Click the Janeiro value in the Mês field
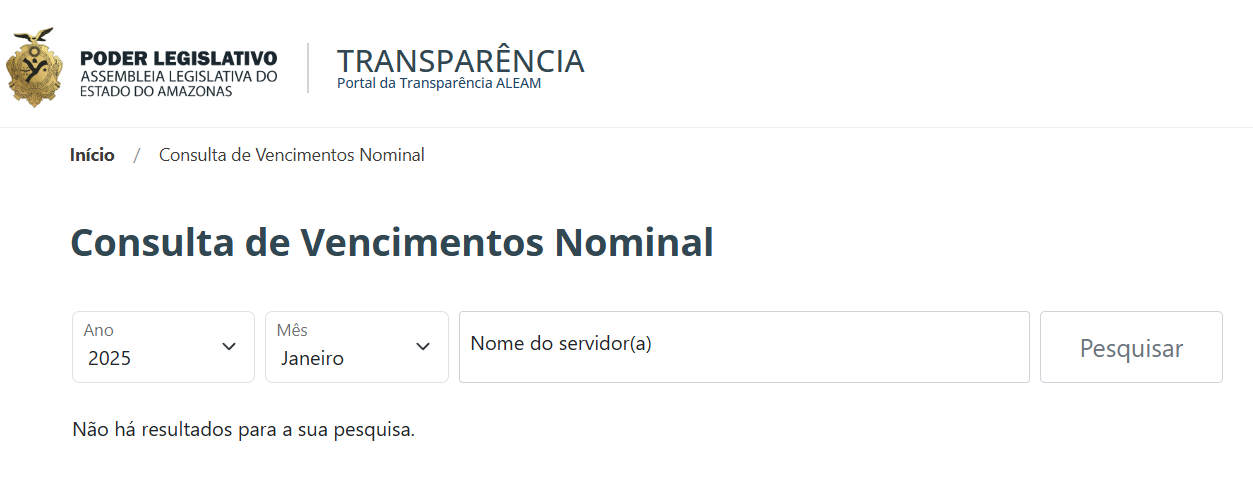The height and width of the screenshot is (503, 1253). [312, 358]
